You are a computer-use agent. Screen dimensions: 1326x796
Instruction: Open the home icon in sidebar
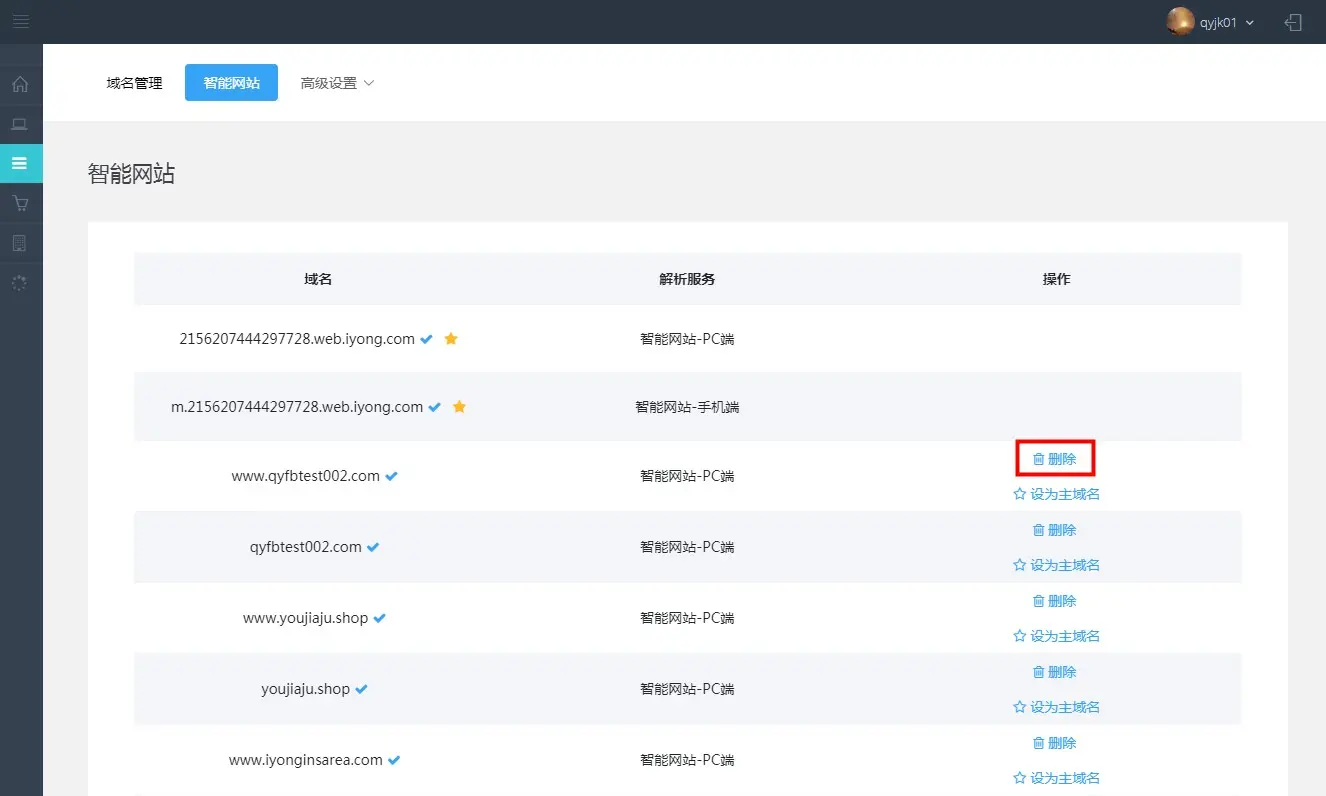pyautogui.click(x=20, y=84)
